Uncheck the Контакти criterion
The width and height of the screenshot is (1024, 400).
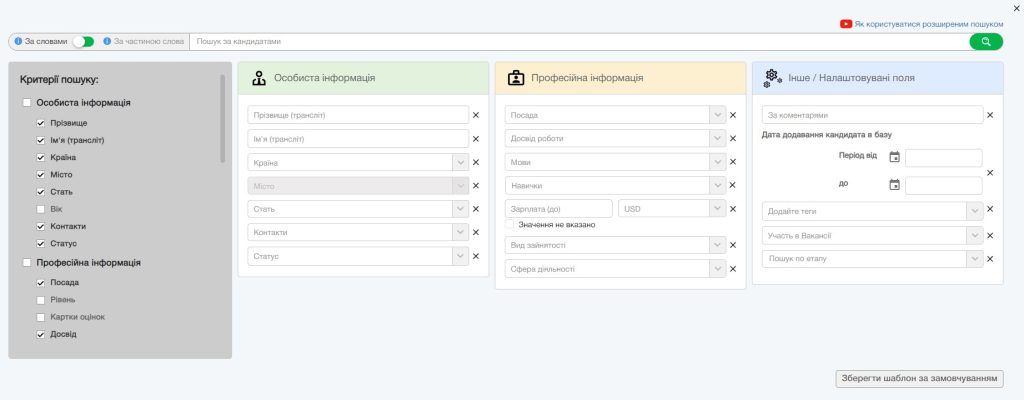tap(40, 226)
